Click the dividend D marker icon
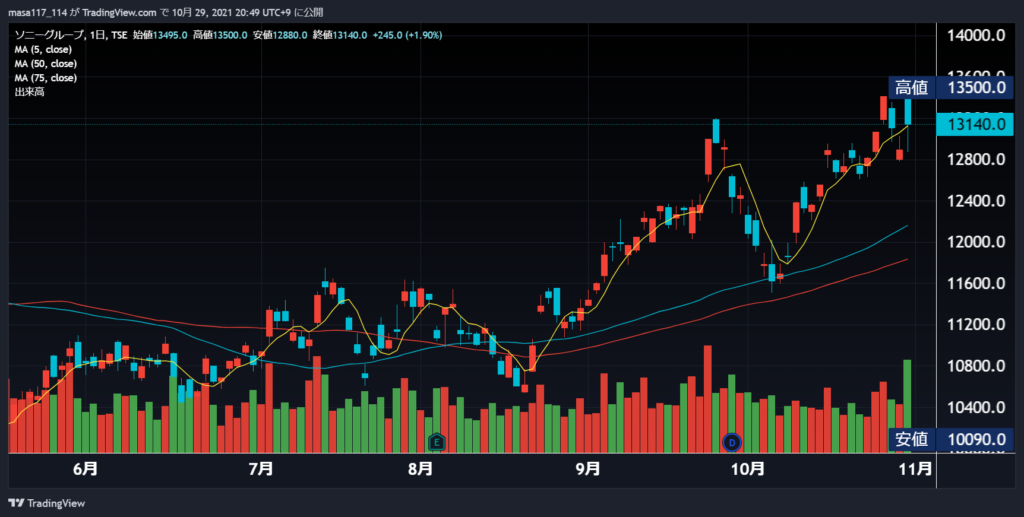Image resolution: width=1024 pixels, height=517 pixels. pyautogui.click(x=731, y=443)
